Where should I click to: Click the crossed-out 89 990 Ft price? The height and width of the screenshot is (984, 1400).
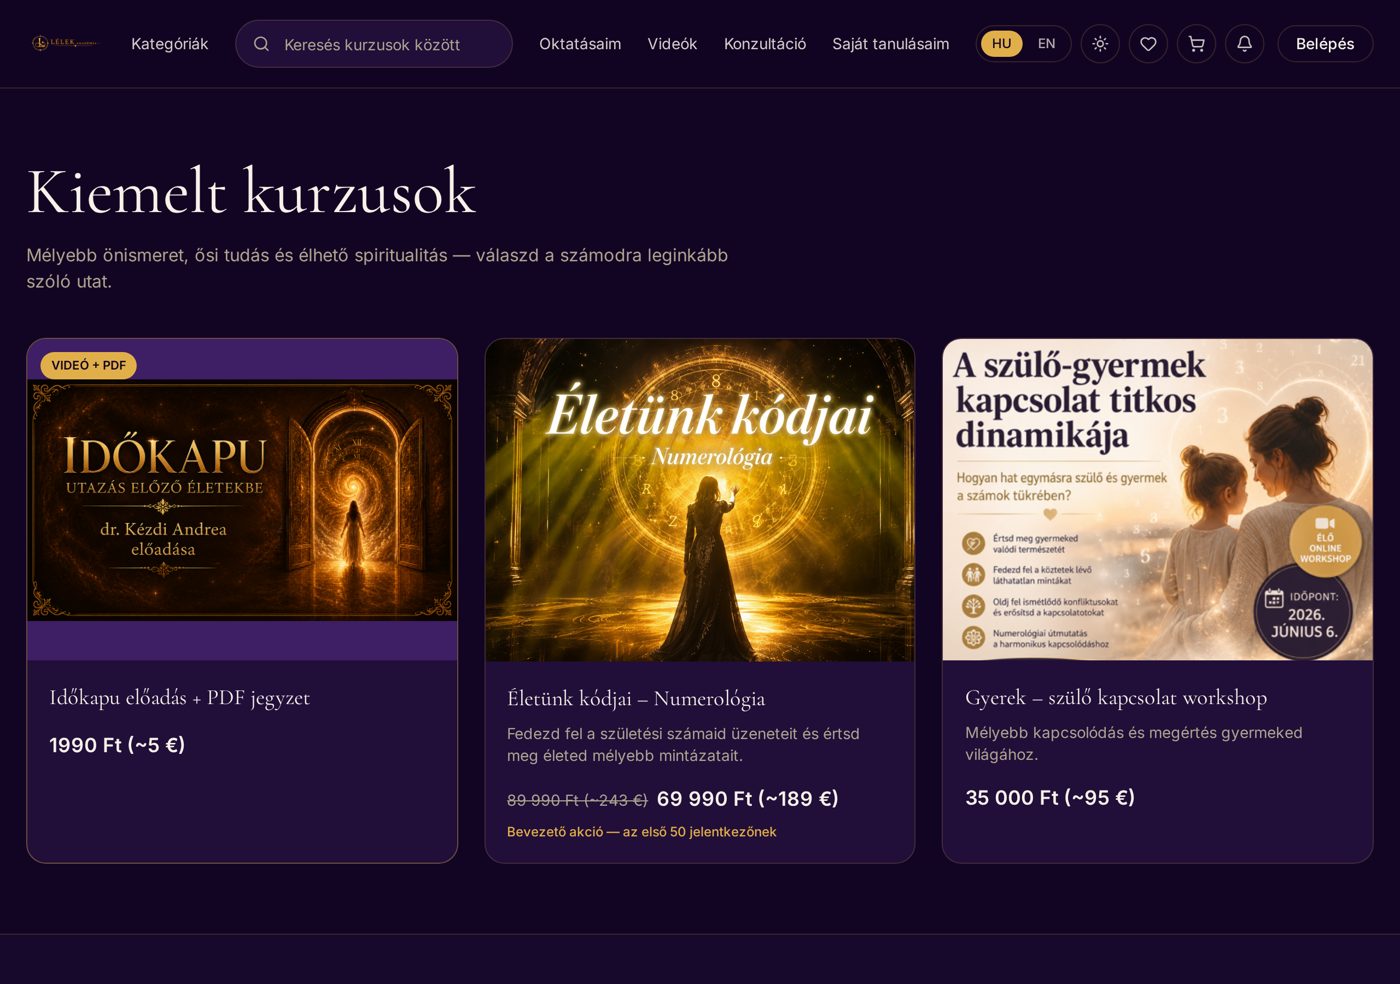pos(577,800)
